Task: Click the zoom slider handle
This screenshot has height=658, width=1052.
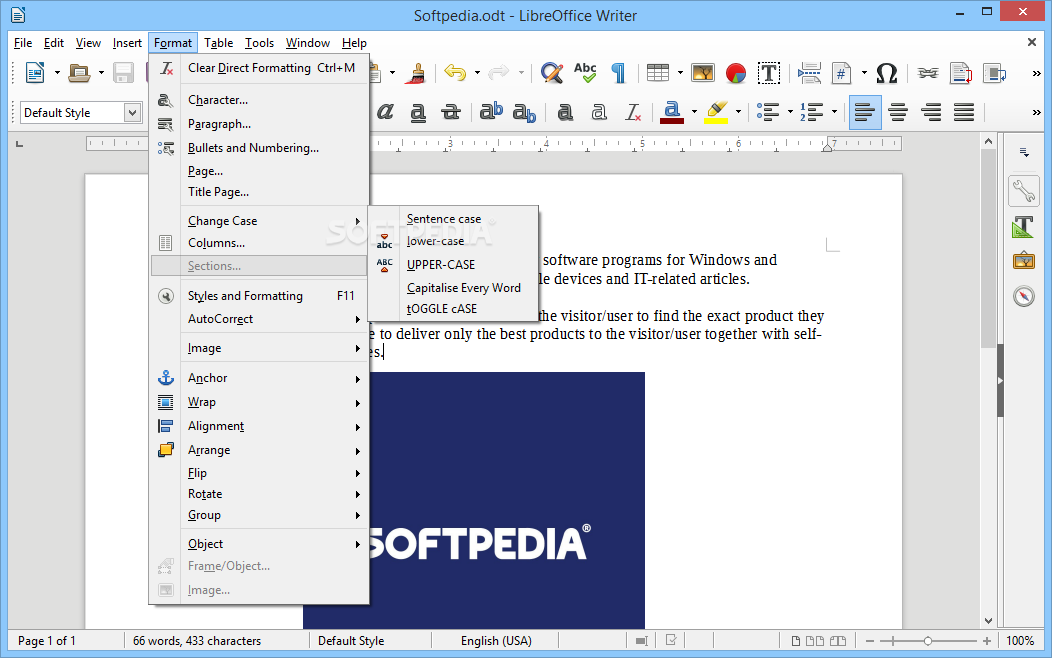Action: [927, 641]
